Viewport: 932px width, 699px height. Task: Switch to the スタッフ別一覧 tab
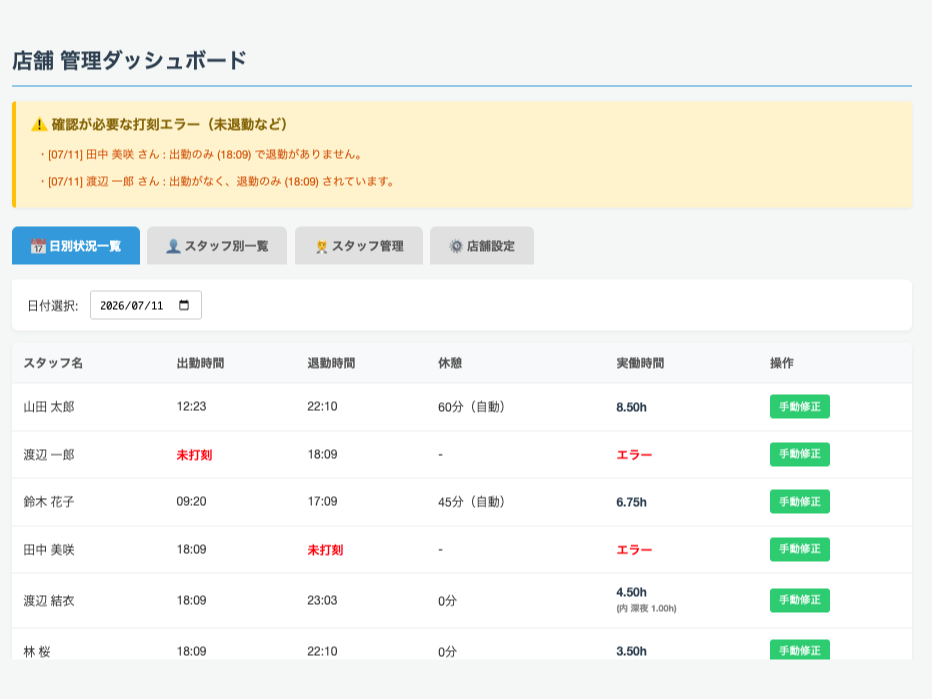tap(217, 245)
